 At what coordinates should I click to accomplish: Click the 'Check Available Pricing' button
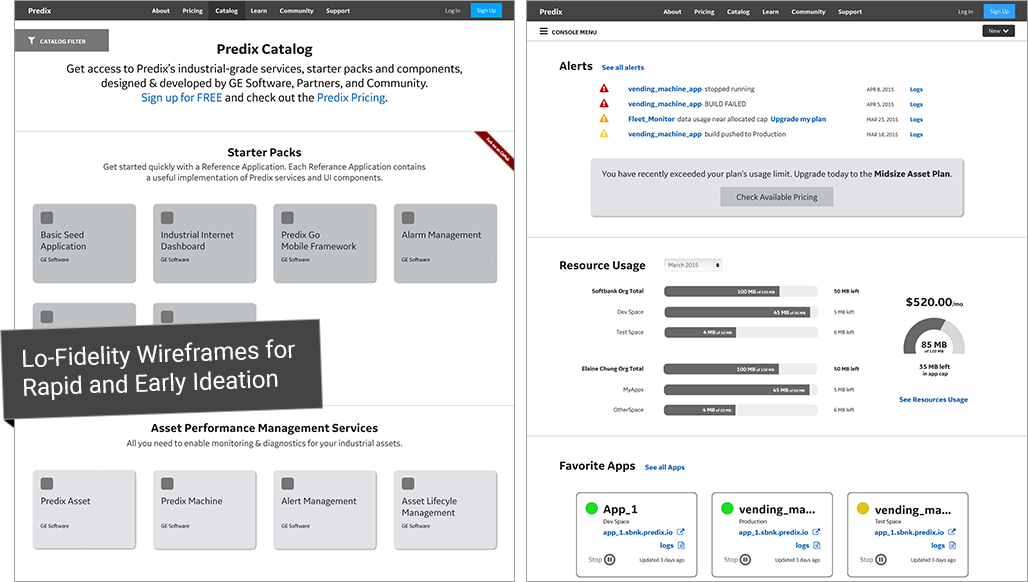click(x=777, y=197)
